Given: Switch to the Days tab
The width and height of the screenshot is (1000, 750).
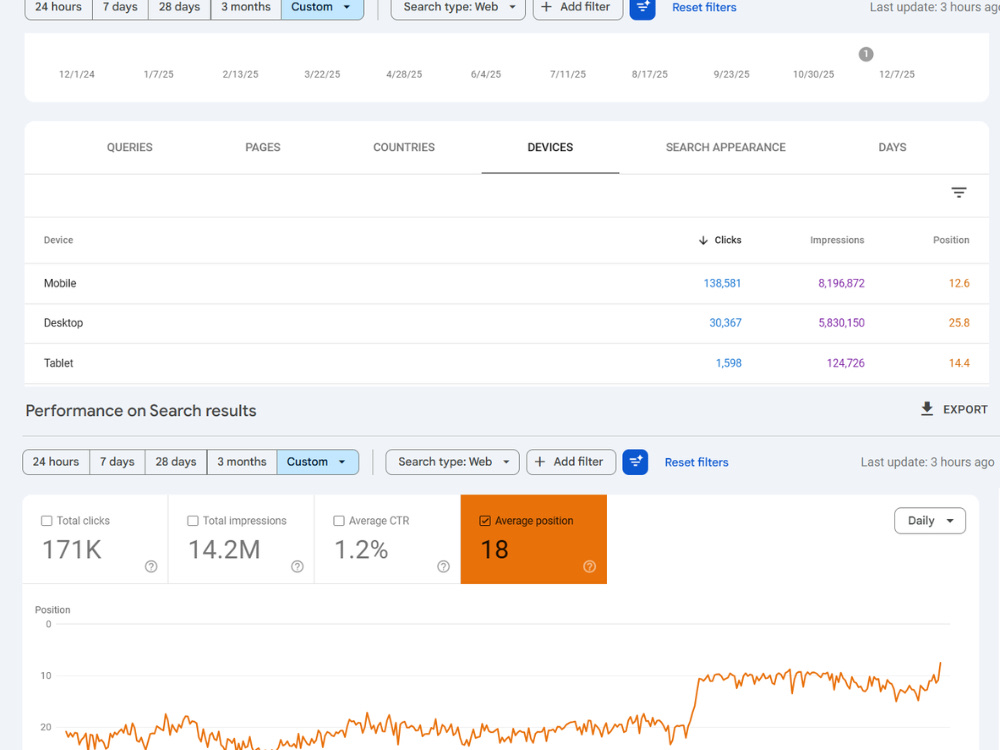Looking at the screenshot, I should click(892, 147).
